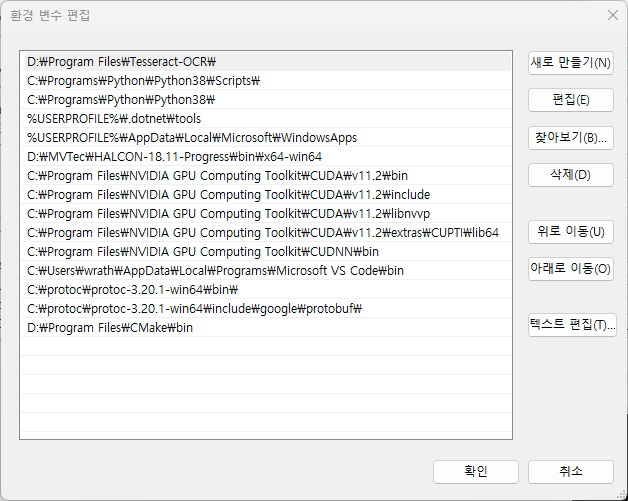Viewport: 628px width, 501px height.
Task: Click the 편집(E) button
Action: point(571,100)
